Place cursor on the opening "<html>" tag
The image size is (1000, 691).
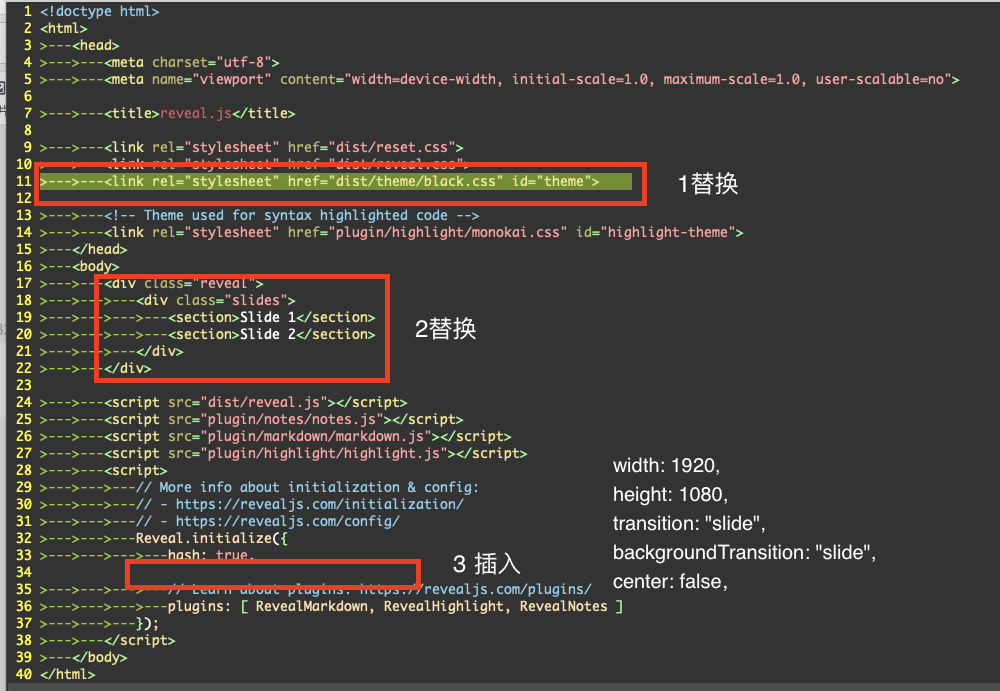tap(64, 29)
